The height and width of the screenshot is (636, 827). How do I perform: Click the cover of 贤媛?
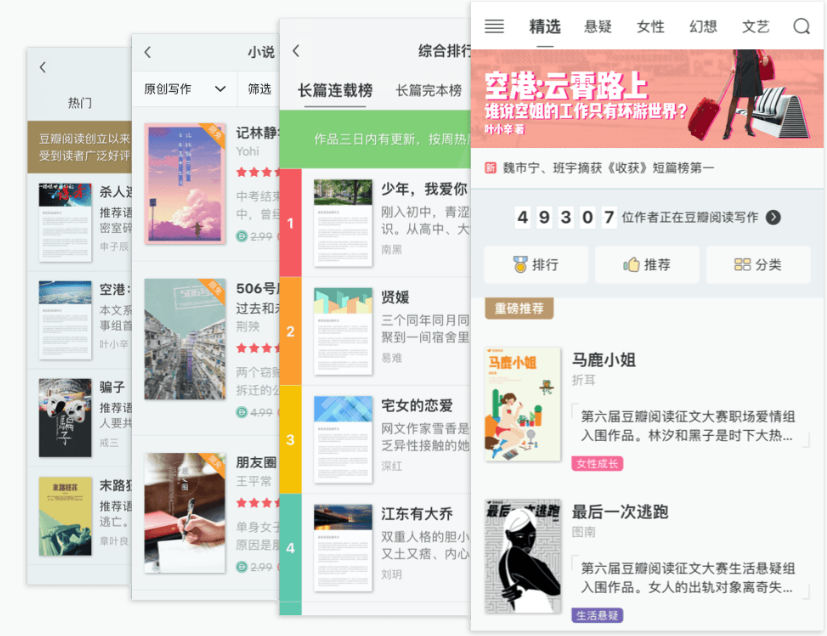(x=343, y=331)
